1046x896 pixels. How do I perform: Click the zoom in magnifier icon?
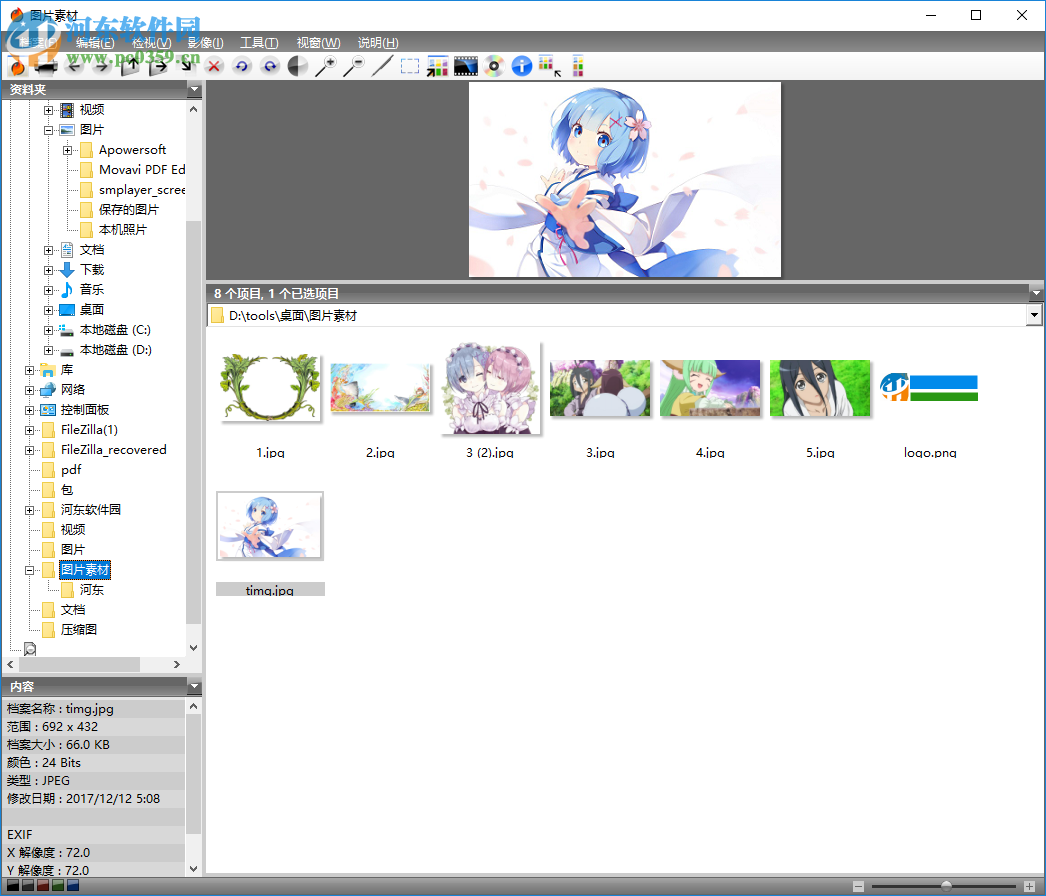(326, 66)
